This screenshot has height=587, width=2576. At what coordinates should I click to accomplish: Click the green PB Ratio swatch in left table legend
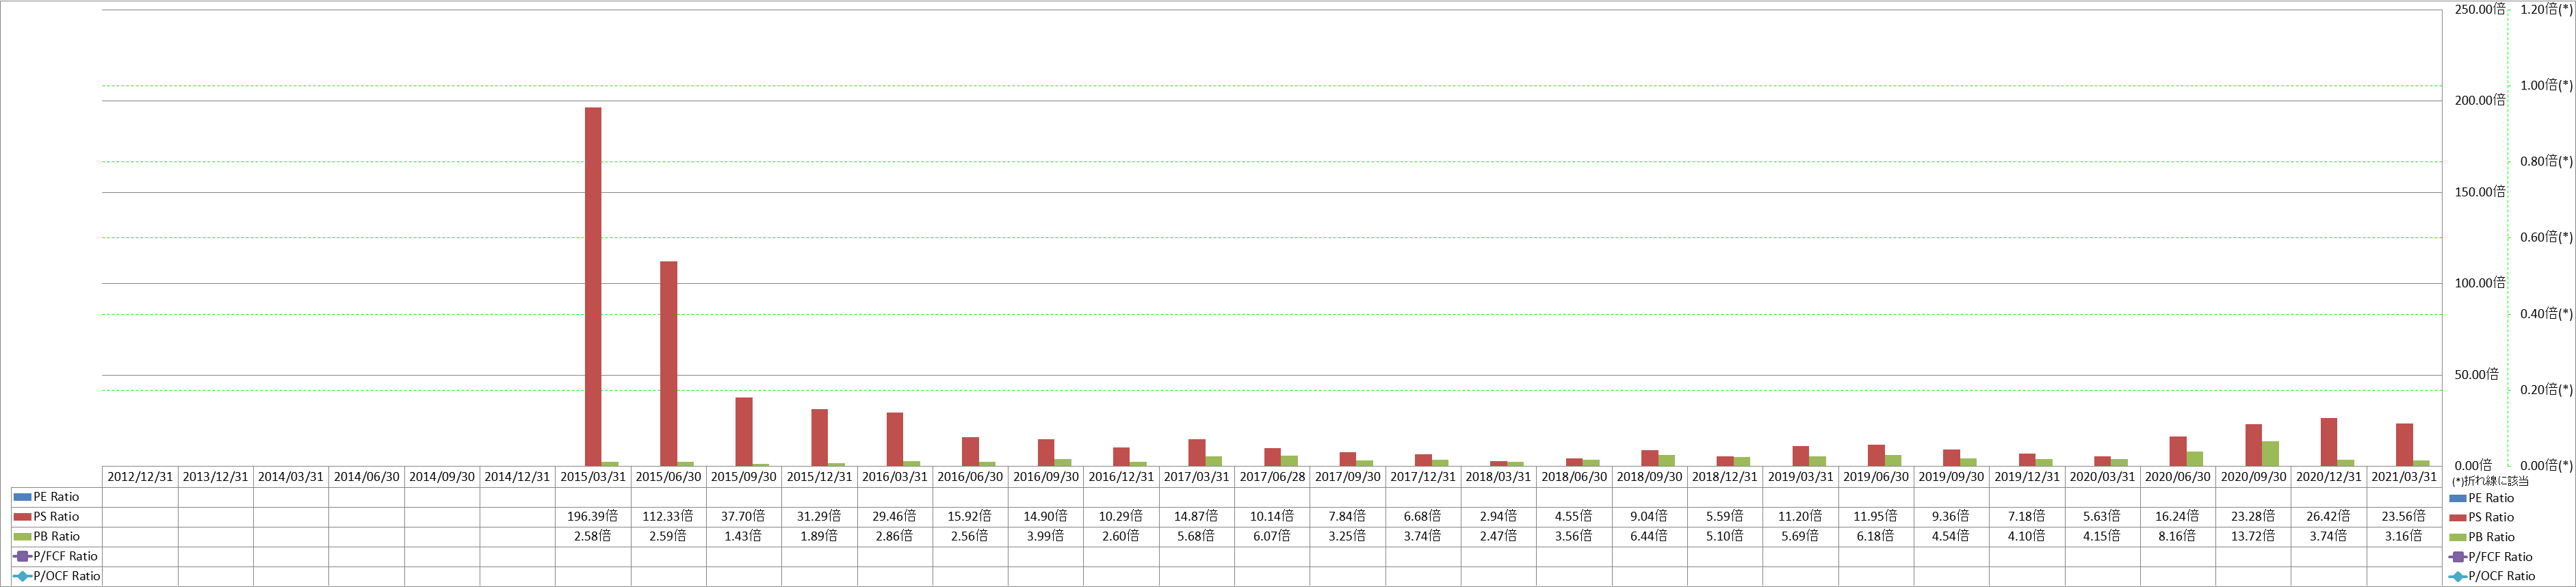pos(22,537)
